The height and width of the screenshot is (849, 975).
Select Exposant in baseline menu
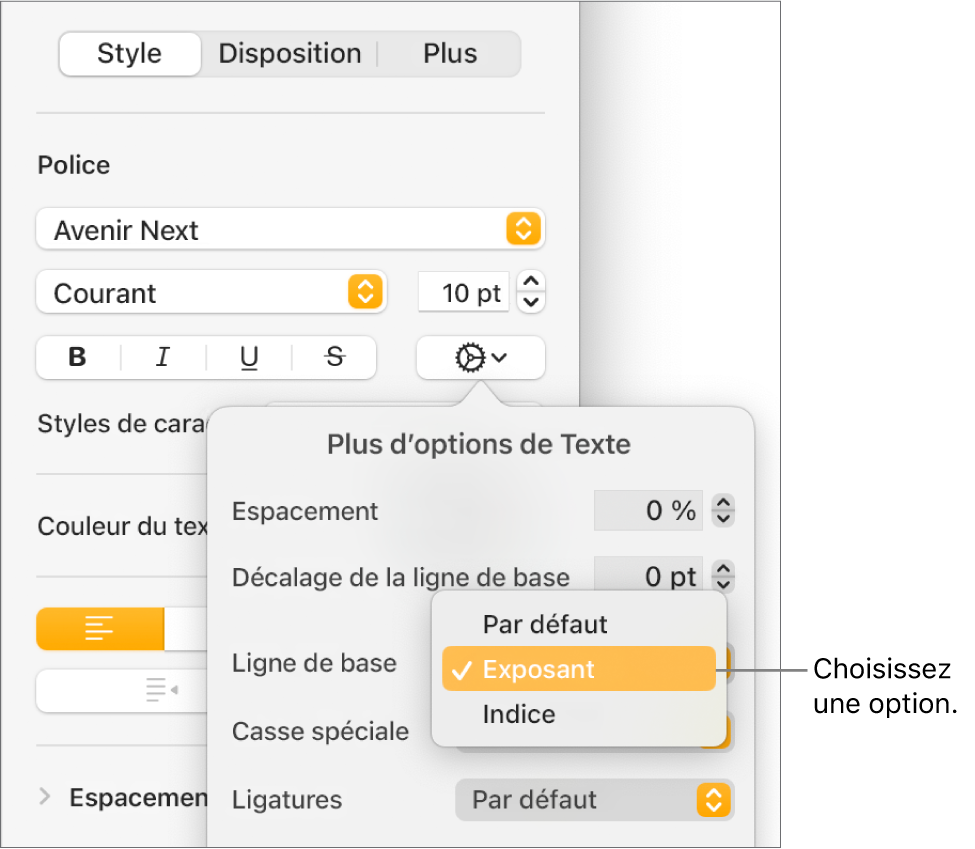(578, 670)
